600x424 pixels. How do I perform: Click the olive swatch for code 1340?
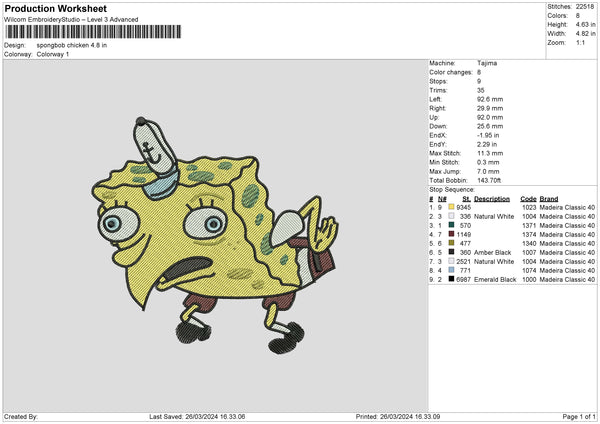pos(451,243)
